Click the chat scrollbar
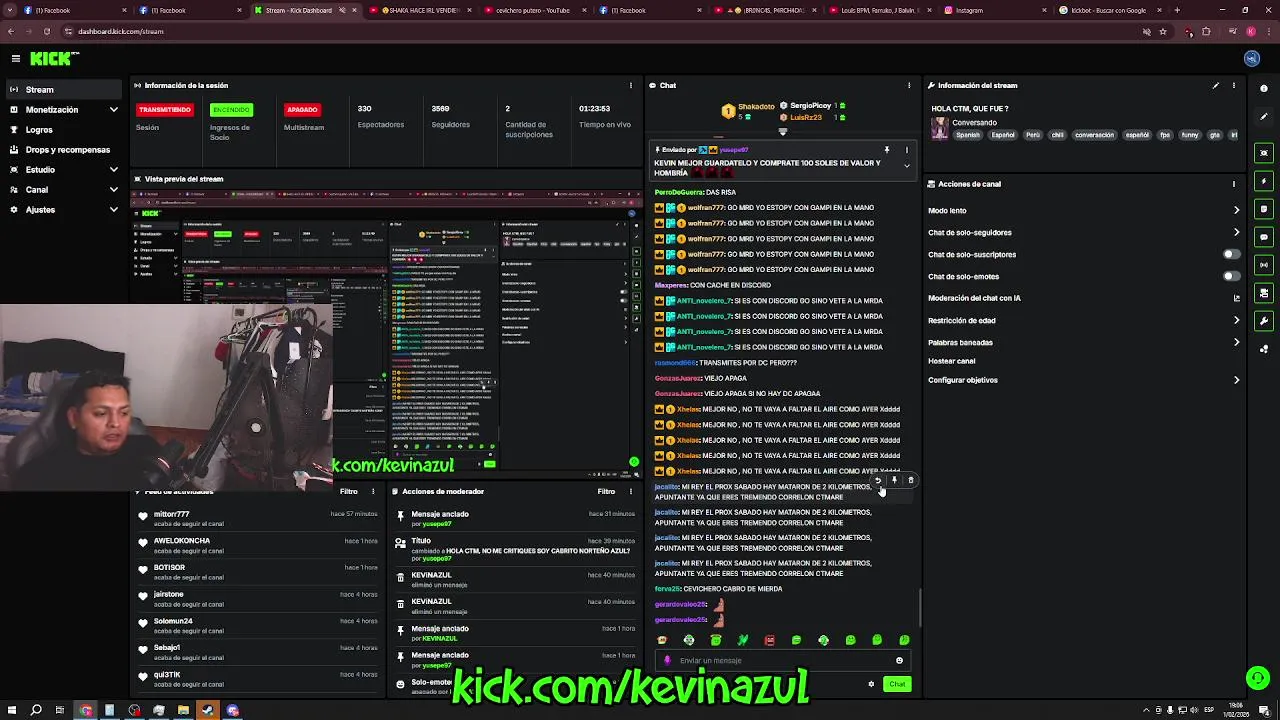 tap(920, 609)
